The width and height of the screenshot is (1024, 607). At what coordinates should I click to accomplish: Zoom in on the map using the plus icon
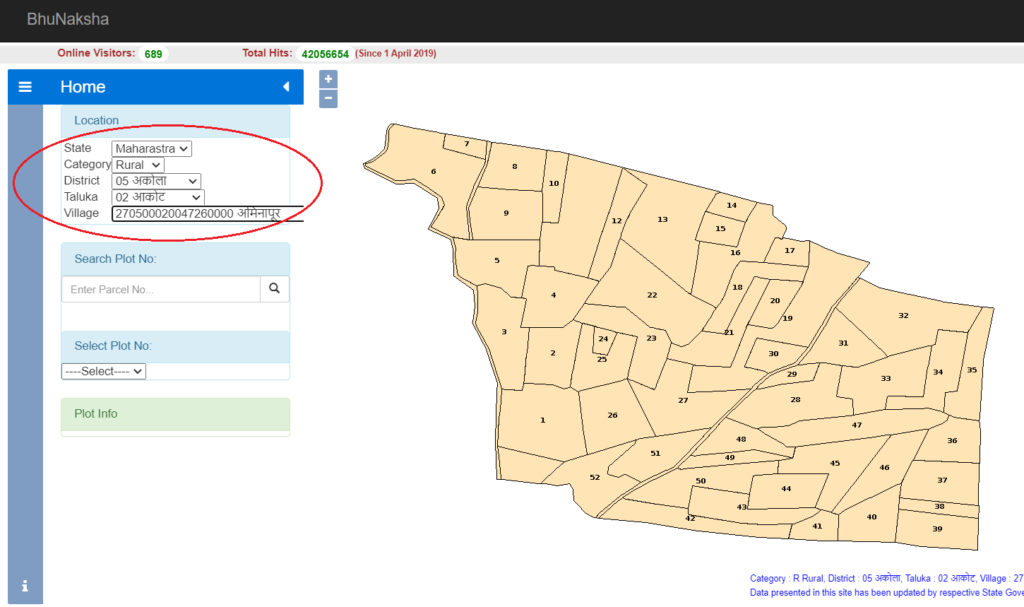(x=328, y=78)
